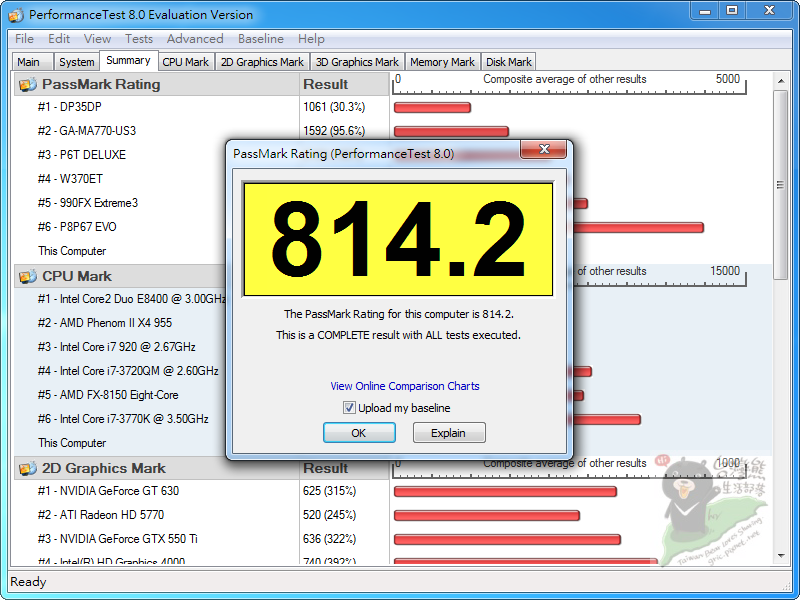
Task: Click the Ready status bar text
Action: point(28,582)
